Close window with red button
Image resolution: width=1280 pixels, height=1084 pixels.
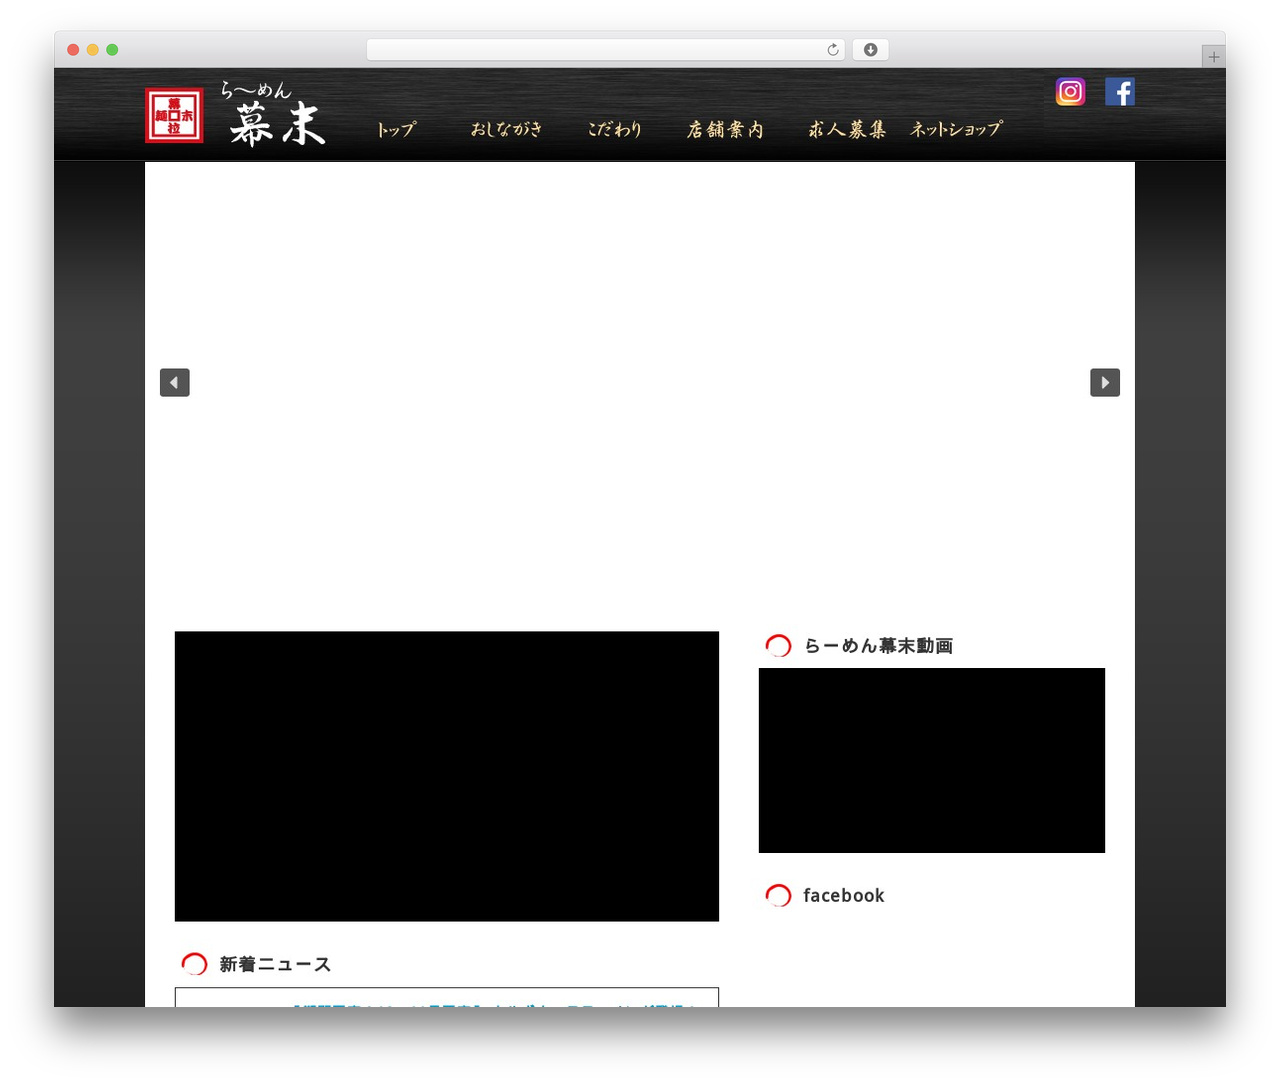tap(73, 50)
